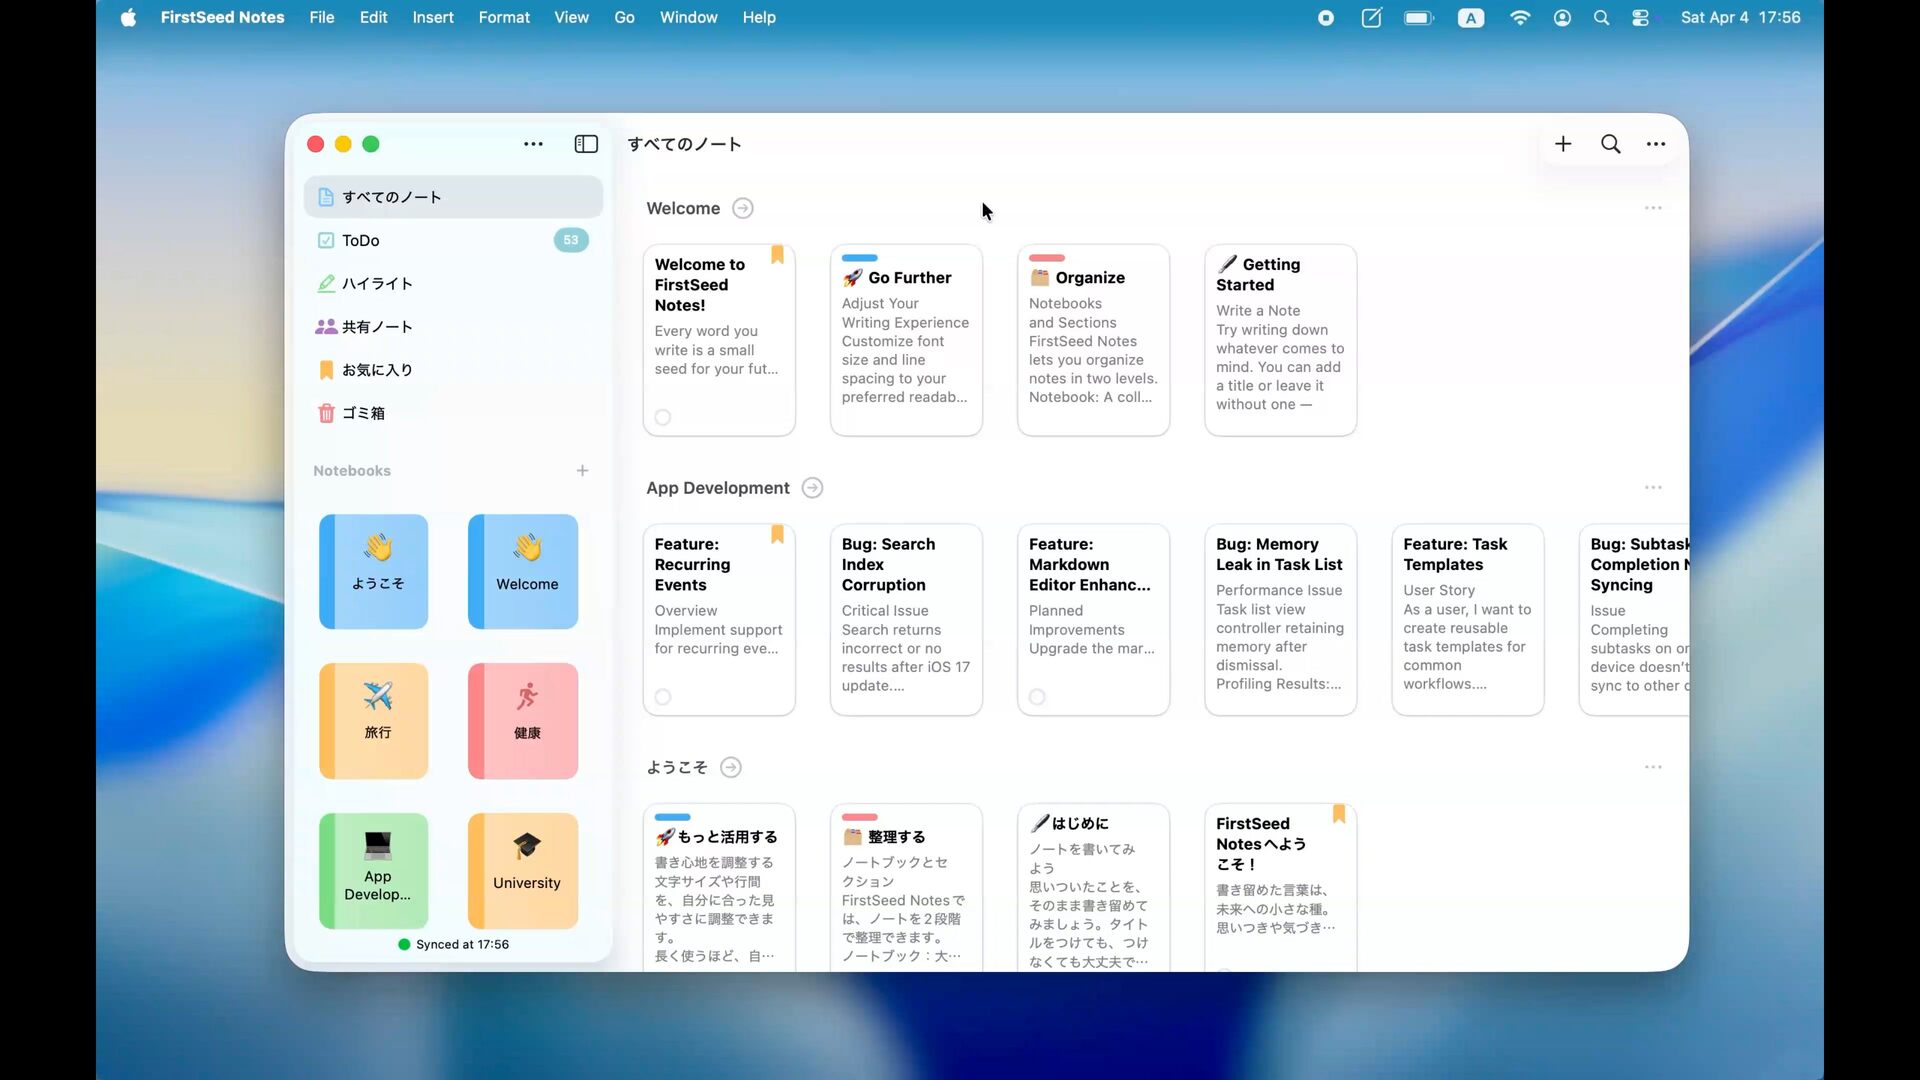Screen dimensions: 1920x1080
Task: Check the circle on Welcome to FirstSeed note
Action: (663, 417)
